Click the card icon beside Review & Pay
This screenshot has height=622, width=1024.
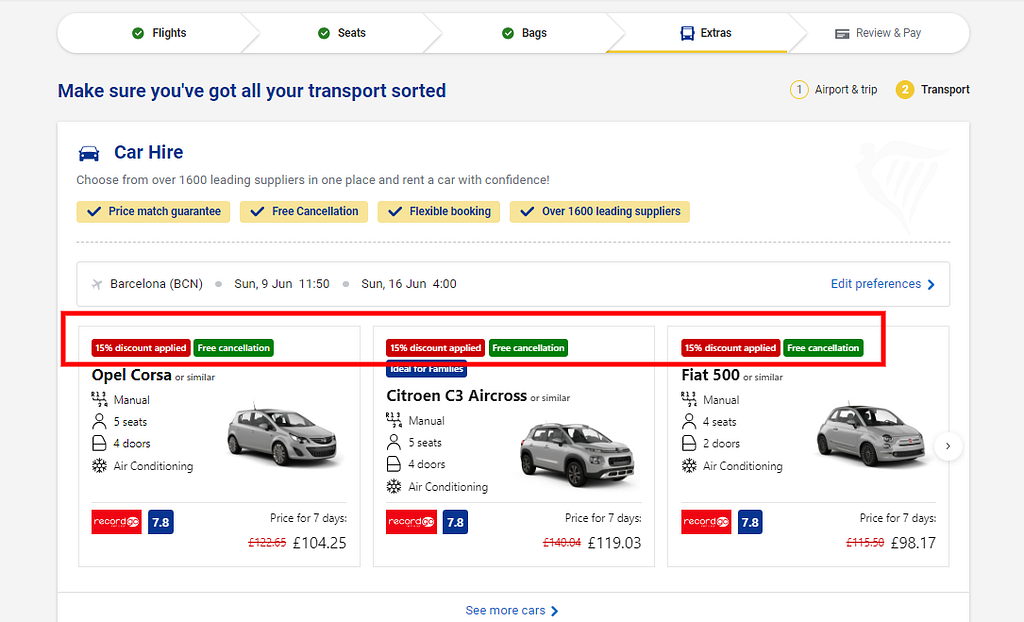click(842, 33)
